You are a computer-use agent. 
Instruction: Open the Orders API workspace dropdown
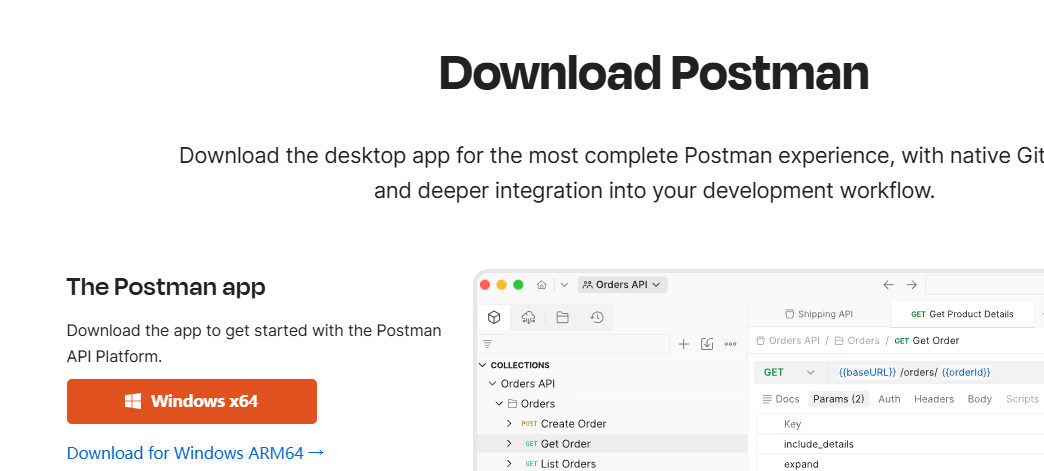622,285
